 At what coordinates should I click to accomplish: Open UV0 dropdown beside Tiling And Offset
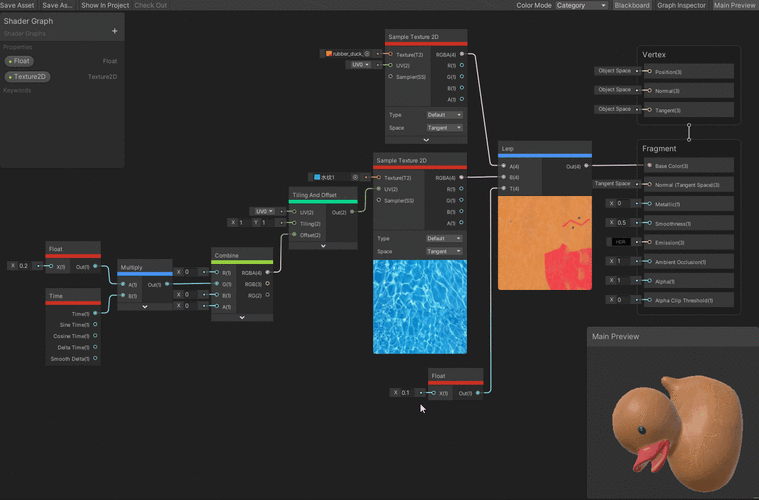(263, 212)
